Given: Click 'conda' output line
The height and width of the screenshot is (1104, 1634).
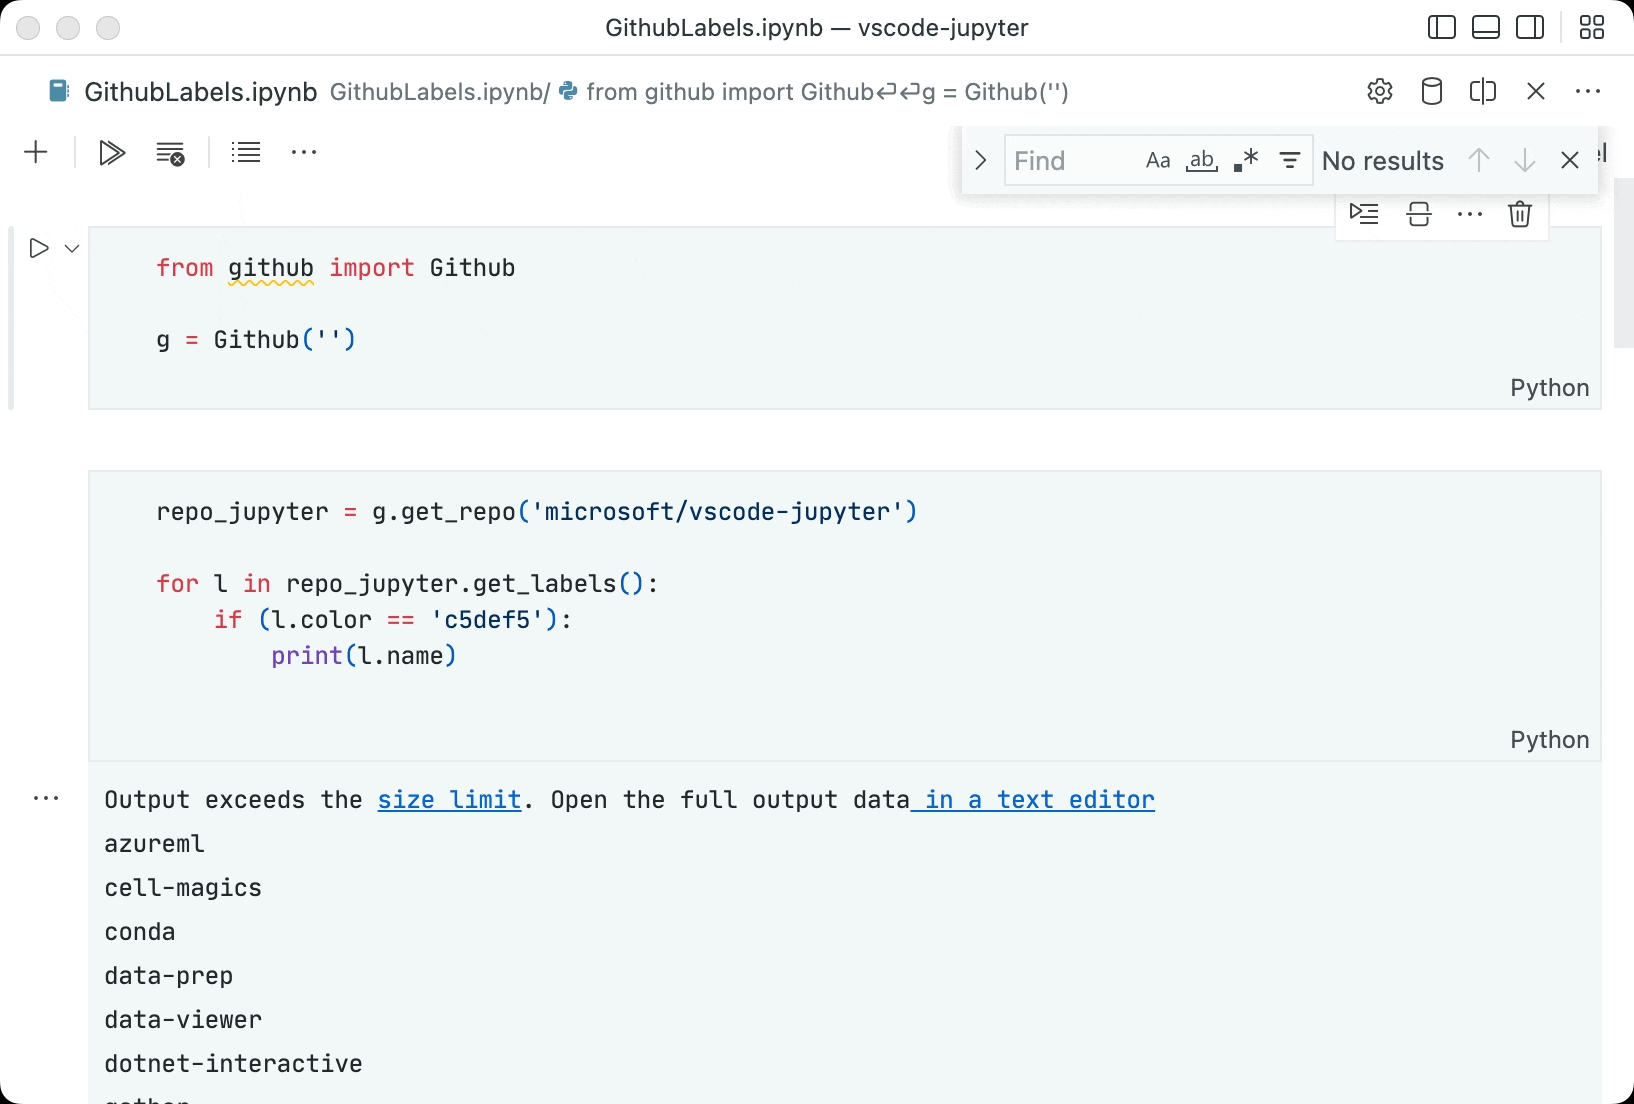Looking at the screenshot, I should tap(140, 932).
